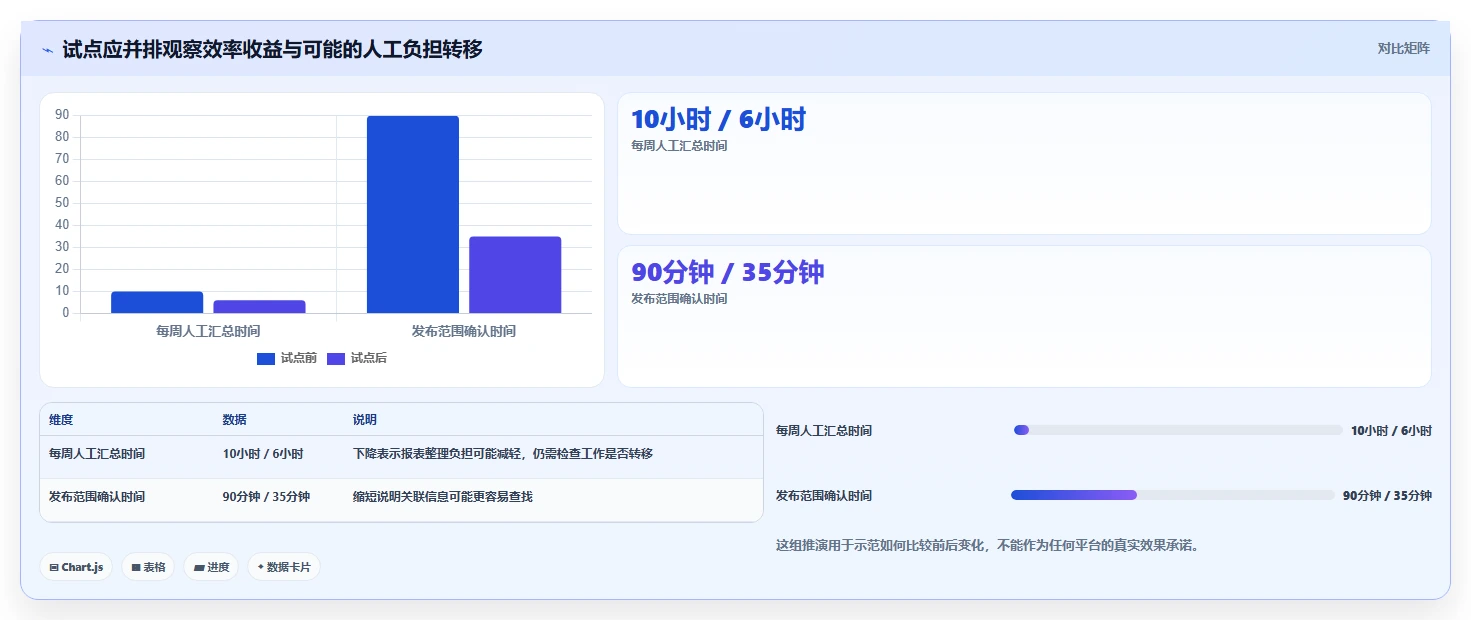The height and width of the screenshot is (620, 1471).
Task: Click the tall 试点前 bar for 发布范围确认时间
Action: pos(413,215)
